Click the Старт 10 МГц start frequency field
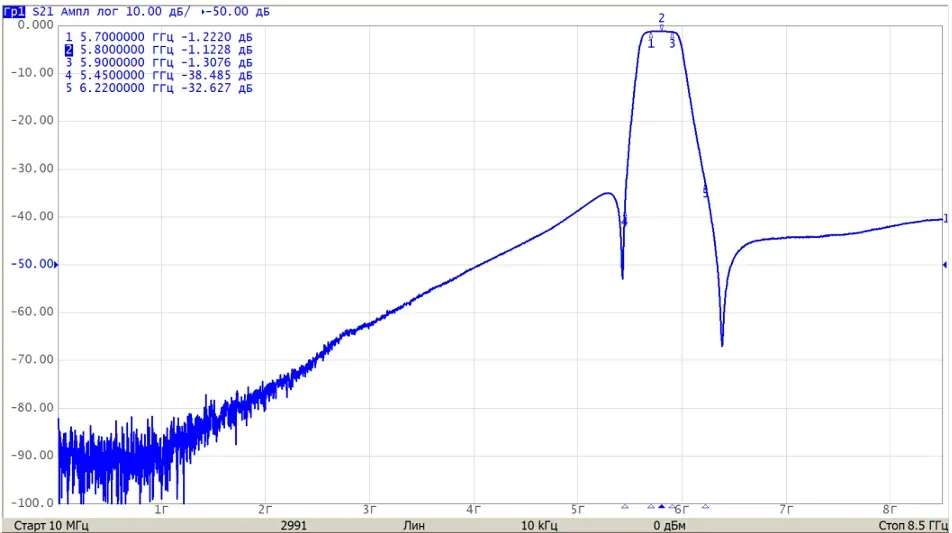The width and height of the screenshot is (952, 533). click(x=51, y=525)
